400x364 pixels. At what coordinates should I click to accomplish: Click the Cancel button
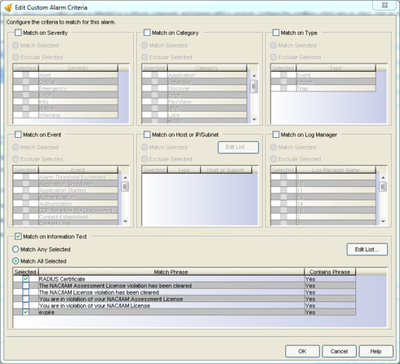coord(339,351)
